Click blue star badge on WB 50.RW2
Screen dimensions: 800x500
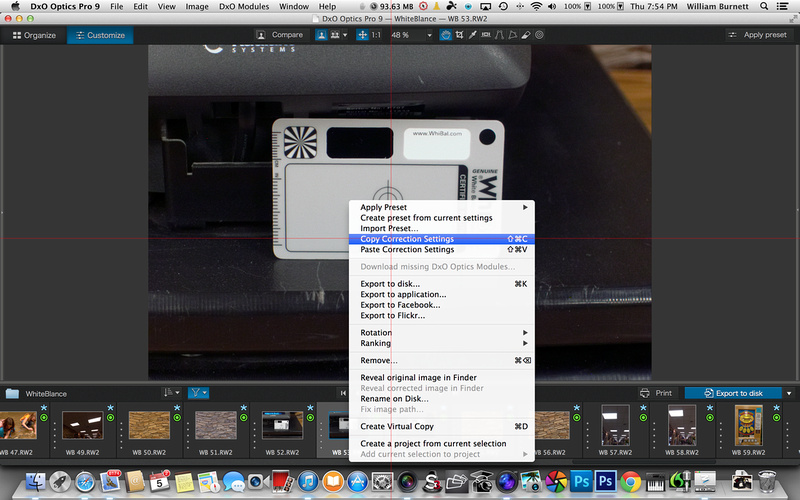177,408
